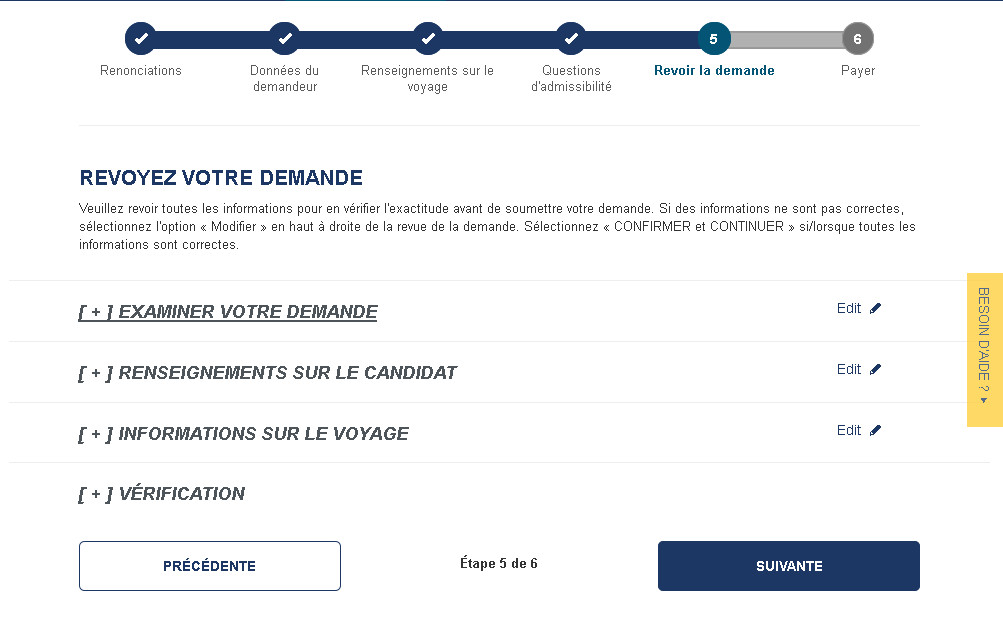Expand the Renseignements sur le candidat section

267,372
